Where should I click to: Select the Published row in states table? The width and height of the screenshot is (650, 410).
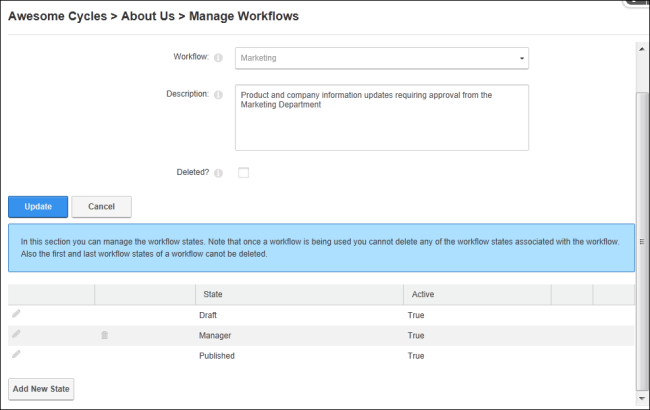(x=321, y=356)
